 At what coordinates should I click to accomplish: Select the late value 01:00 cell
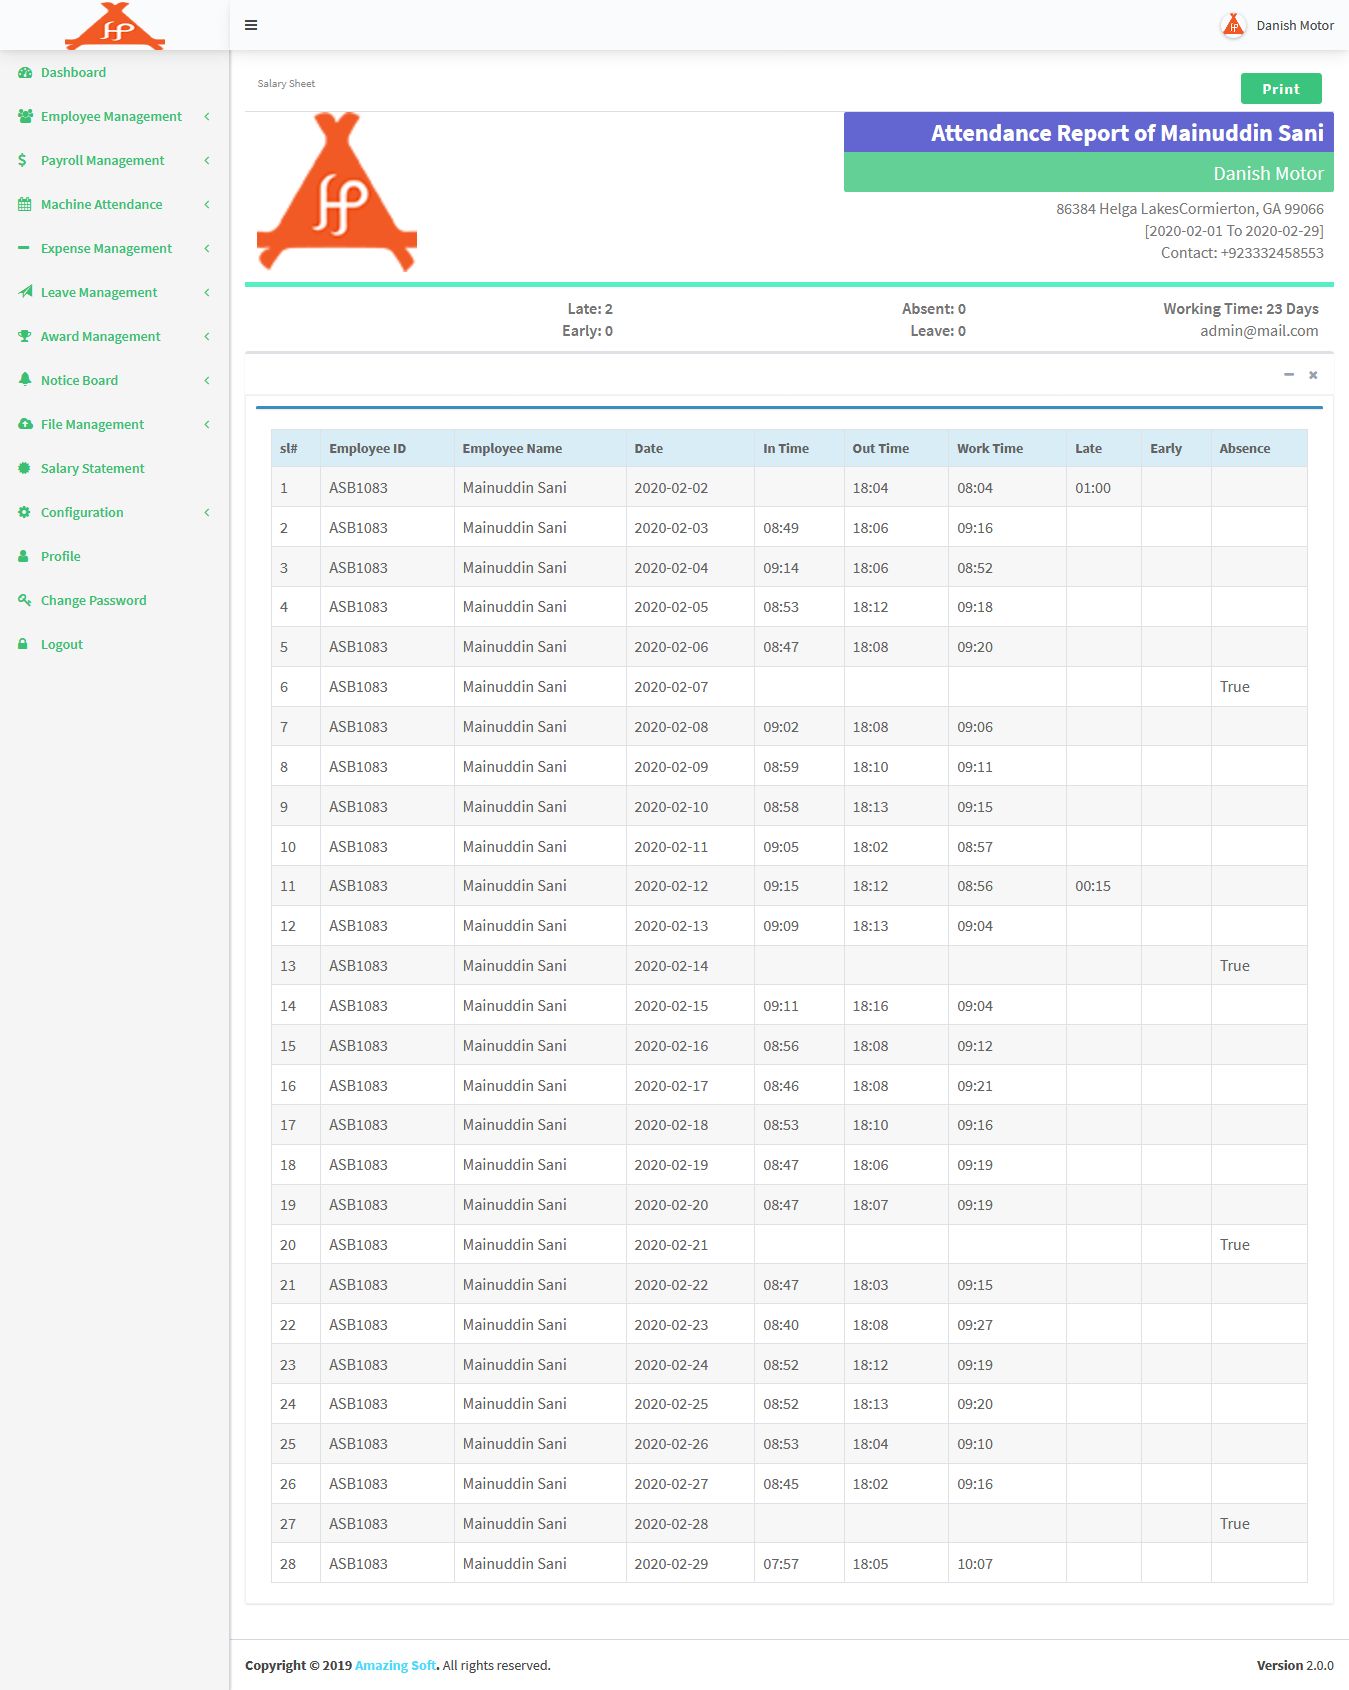click(x=1104, y=488)
